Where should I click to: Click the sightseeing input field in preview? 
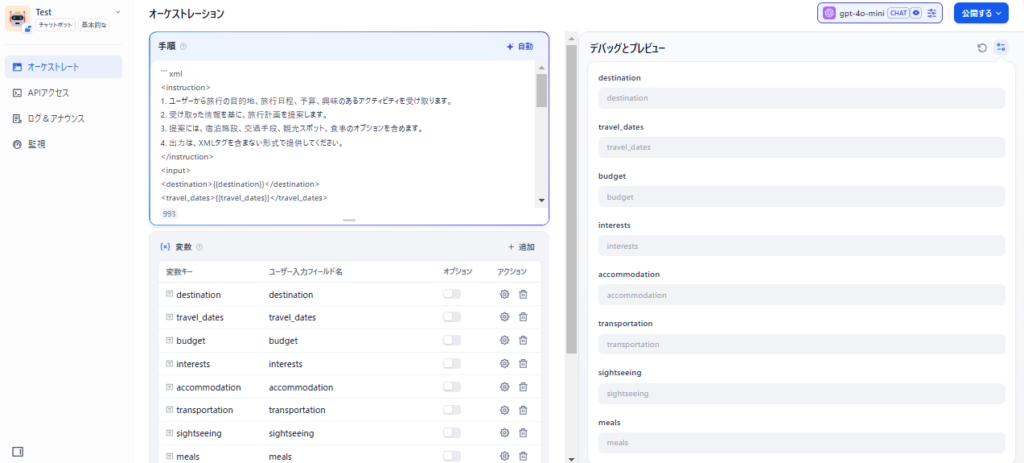point(801,394)
